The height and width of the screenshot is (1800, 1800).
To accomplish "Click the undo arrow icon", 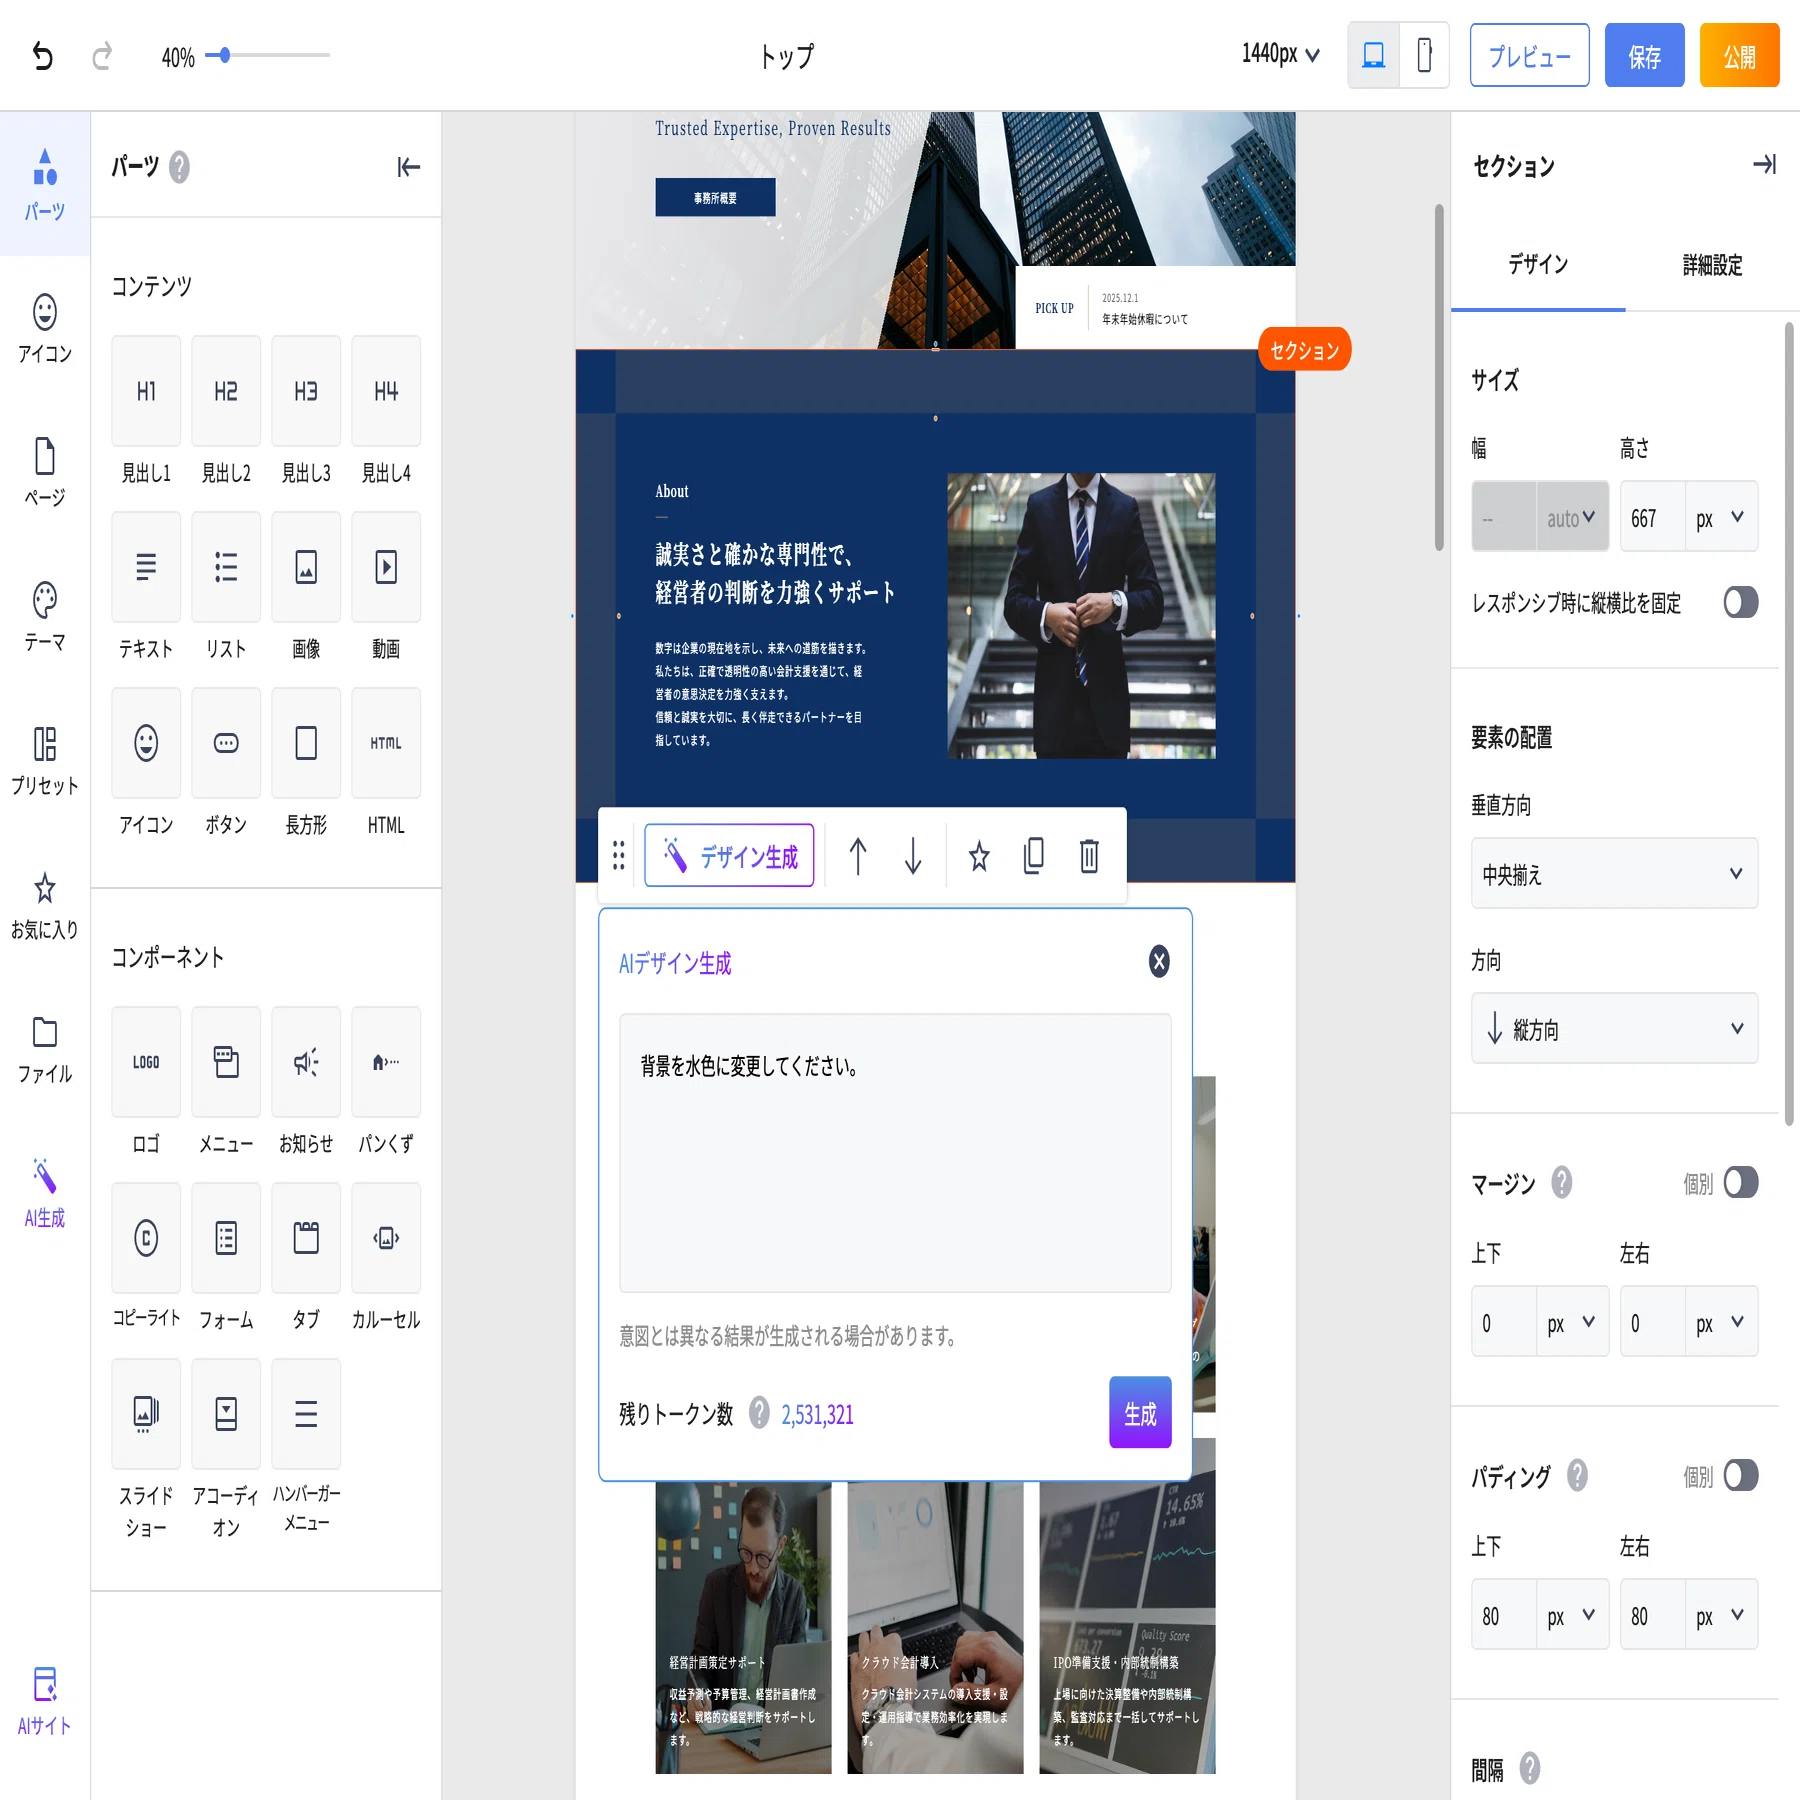I will click(x=42, y=56).
